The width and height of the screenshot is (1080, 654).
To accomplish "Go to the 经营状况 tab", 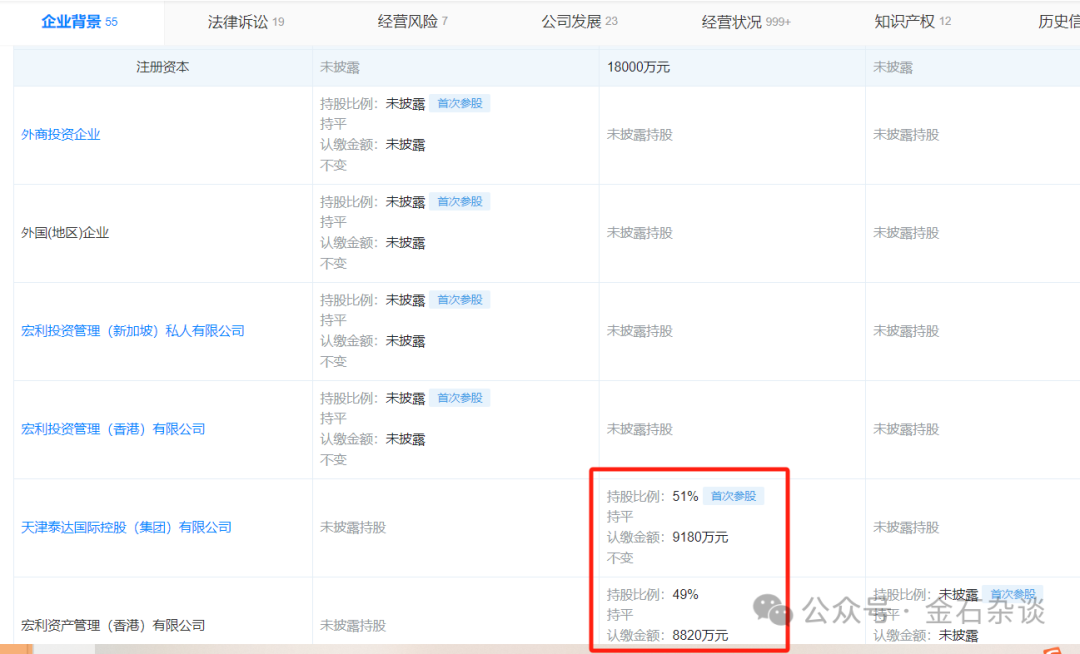I will tap(746, 22).
